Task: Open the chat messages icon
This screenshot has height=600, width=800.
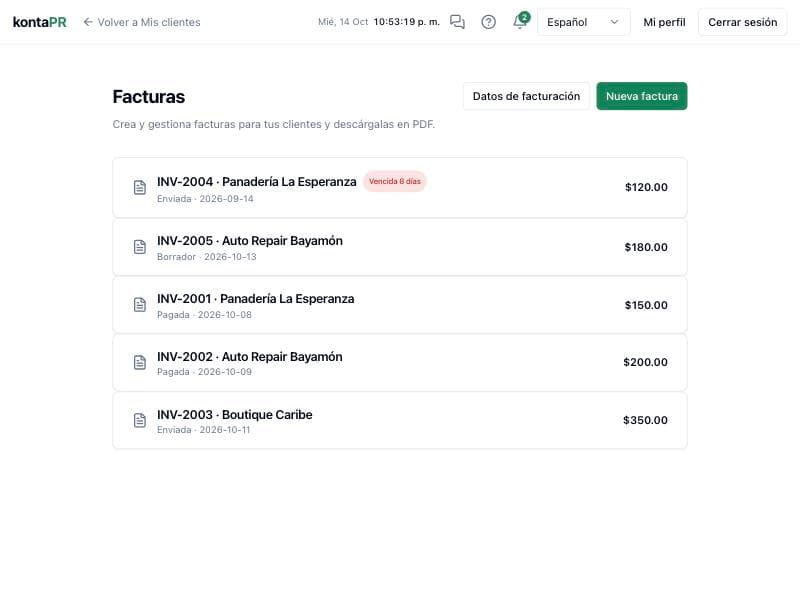Action: pyautogui.click(x=457, y=22)
